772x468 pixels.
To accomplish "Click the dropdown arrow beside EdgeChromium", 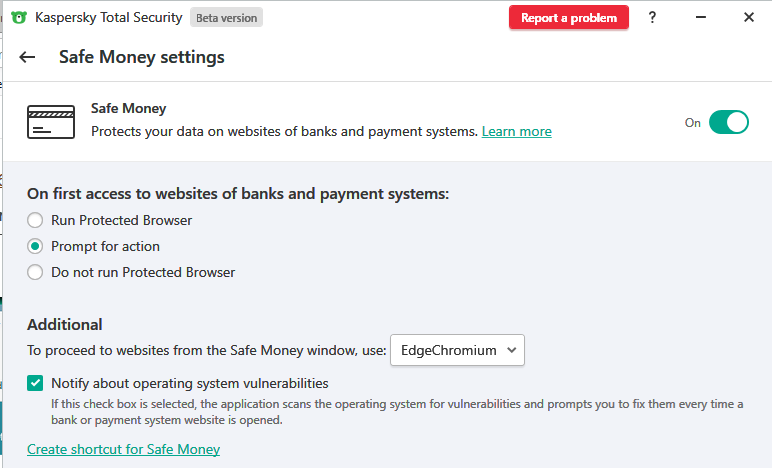I will tap(511, 350).
